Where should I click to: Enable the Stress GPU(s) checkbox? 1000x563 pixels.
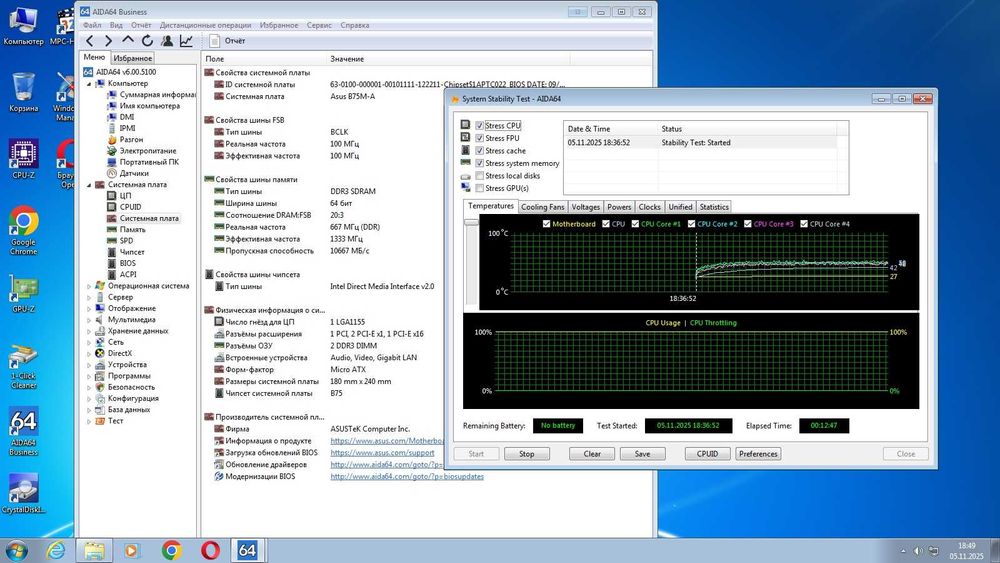[480, 188]
